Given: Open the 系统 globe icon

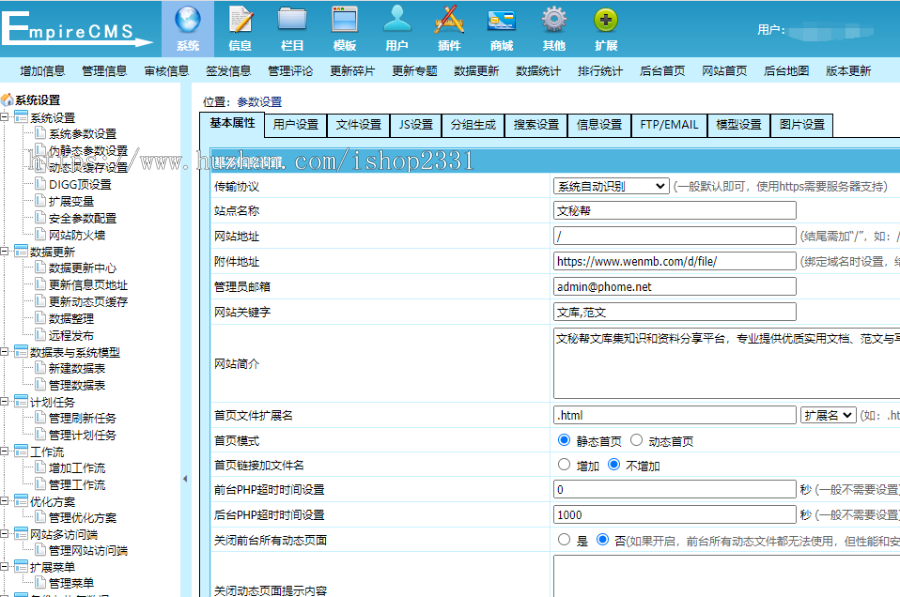Looking at the screenshot, I should coord(188,20).
